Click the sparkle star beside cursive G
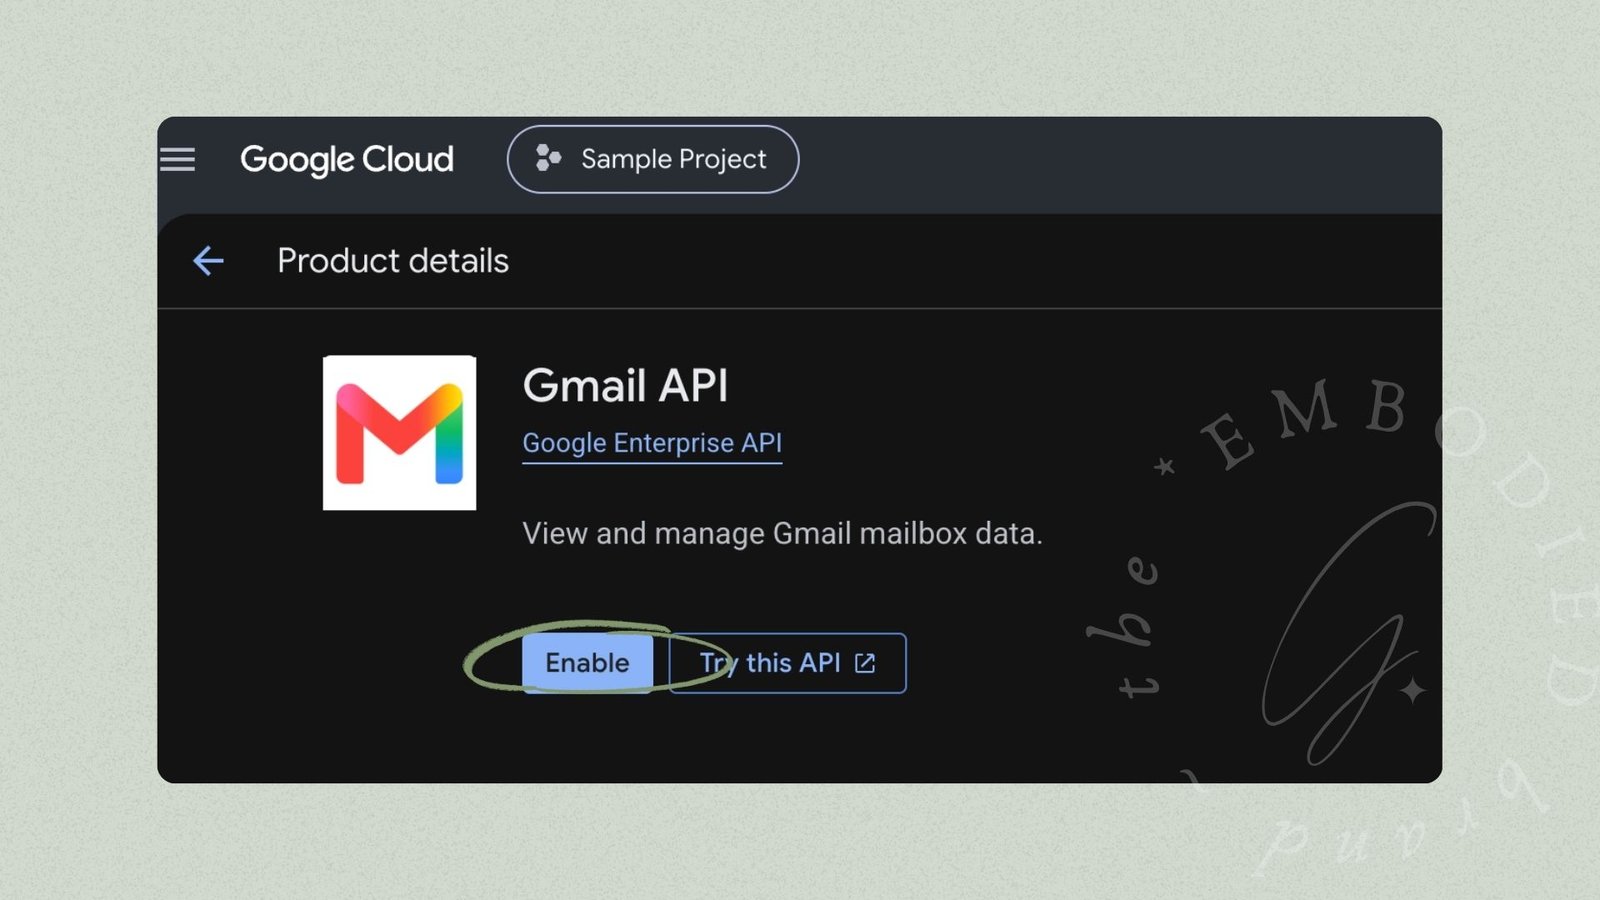This screenshot has width=1600, height=900. tap(1412, 690)
